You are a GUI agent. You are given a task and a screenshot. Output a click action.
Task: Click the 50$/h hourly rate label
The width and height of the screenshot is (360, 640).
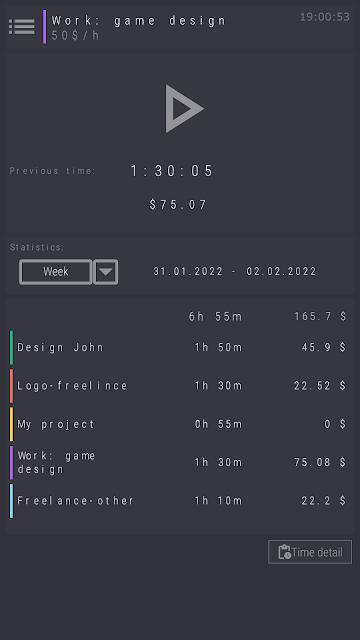click(x=76, y=36)
